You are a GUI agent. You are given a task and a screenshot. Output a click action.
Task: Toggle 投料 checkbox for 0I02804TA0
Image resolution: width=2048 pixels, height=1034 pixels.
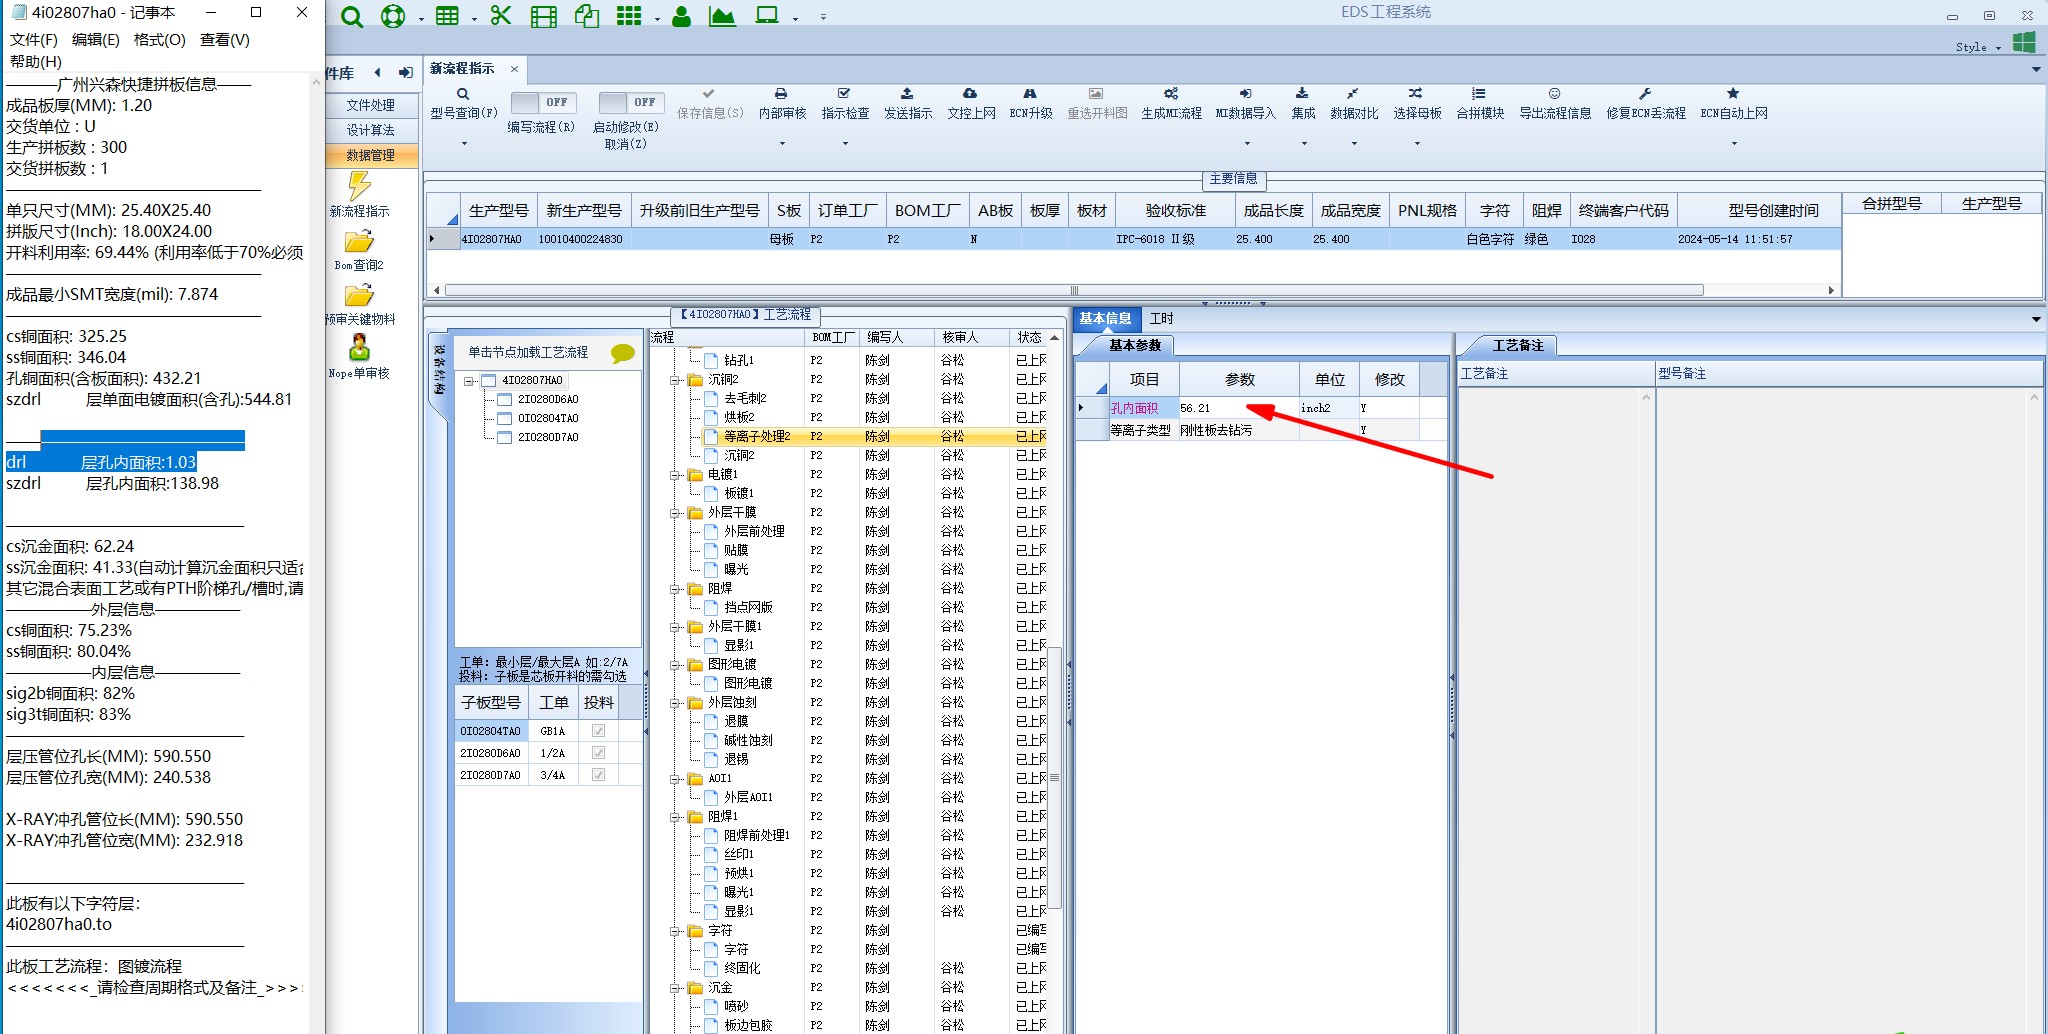tap(598, 731)
